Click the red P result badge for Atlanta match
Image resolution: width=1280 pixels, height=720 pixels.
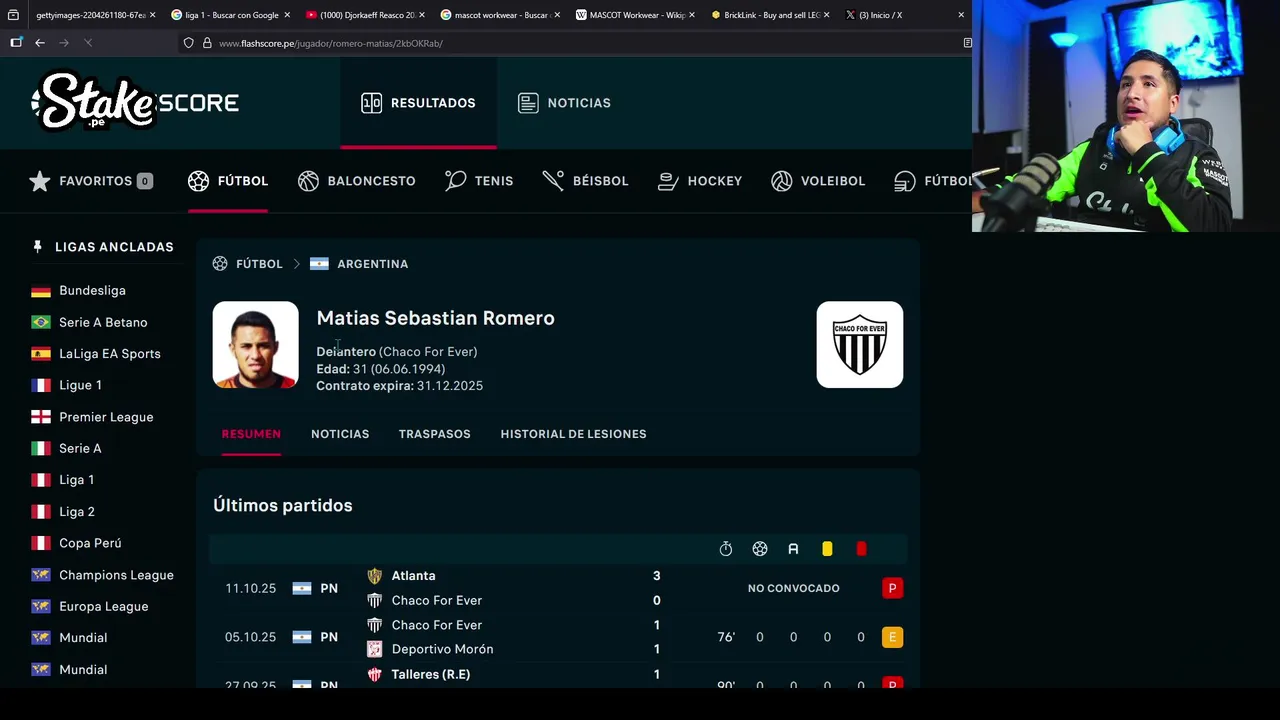coord(892,588)
